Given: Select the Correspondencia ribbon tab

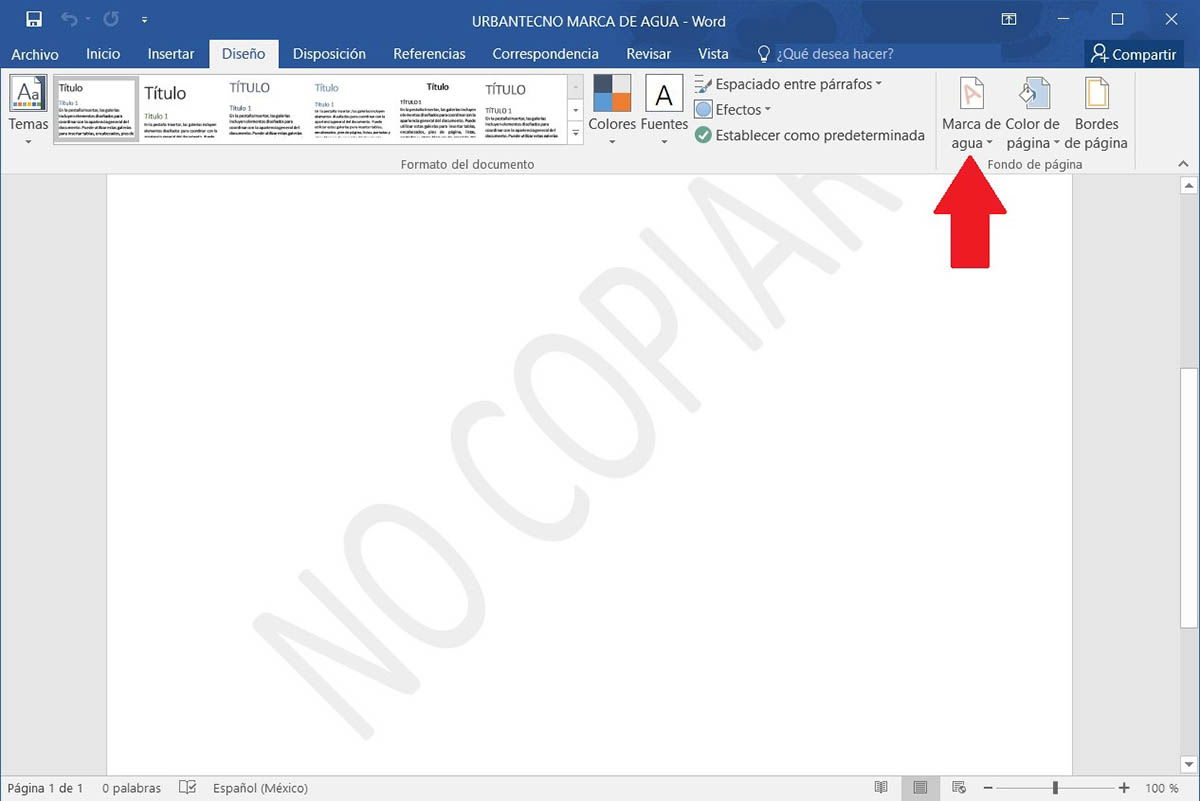Looking at the screenshot, I should click(544, 54).
